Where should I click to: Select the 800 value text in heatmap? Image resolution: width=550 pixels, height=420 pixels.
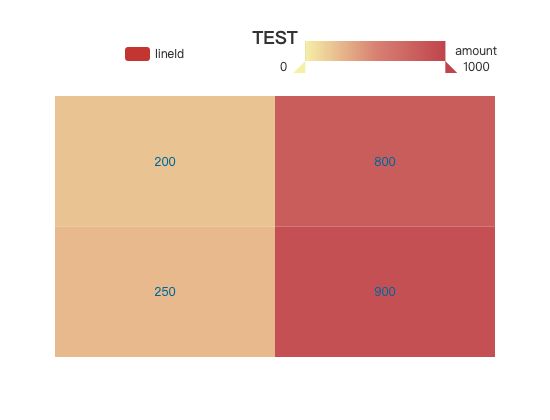[385, 162]
